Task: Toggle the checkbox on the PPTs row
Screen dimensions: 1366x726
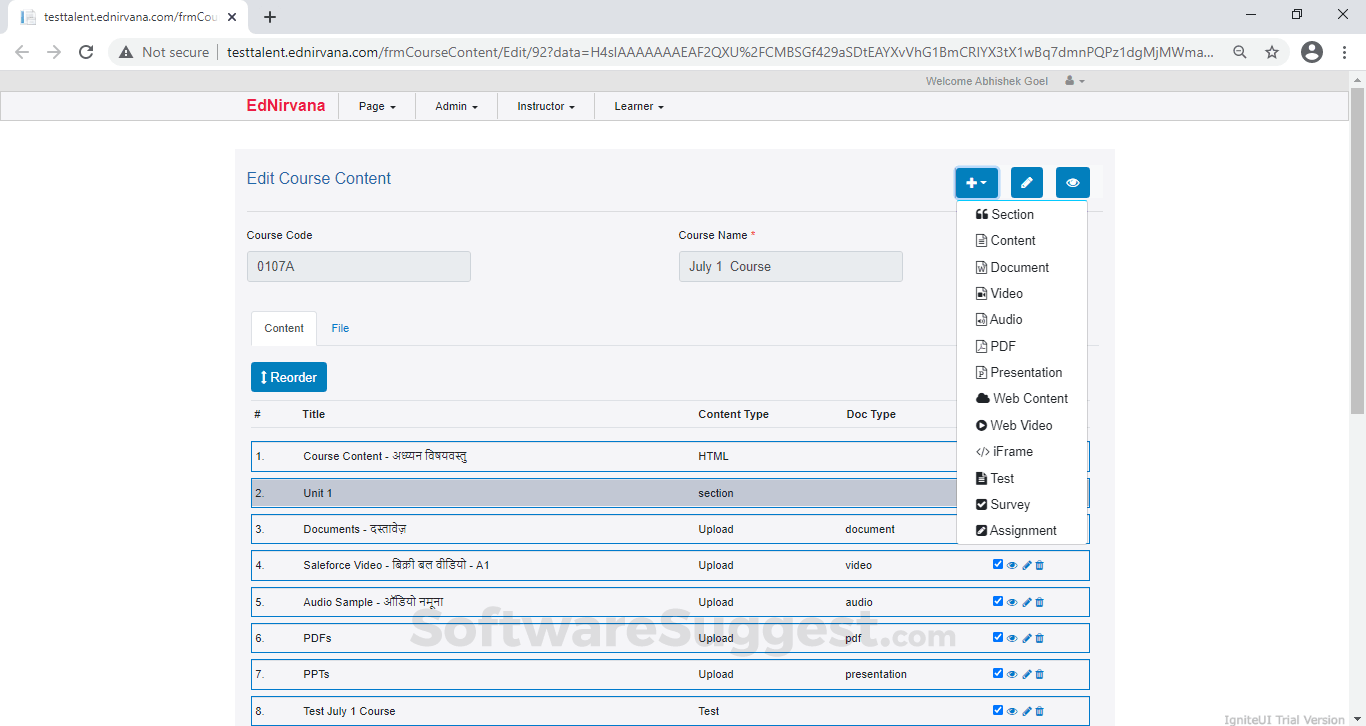Action: pyautogui.click(x=998, y=673)
